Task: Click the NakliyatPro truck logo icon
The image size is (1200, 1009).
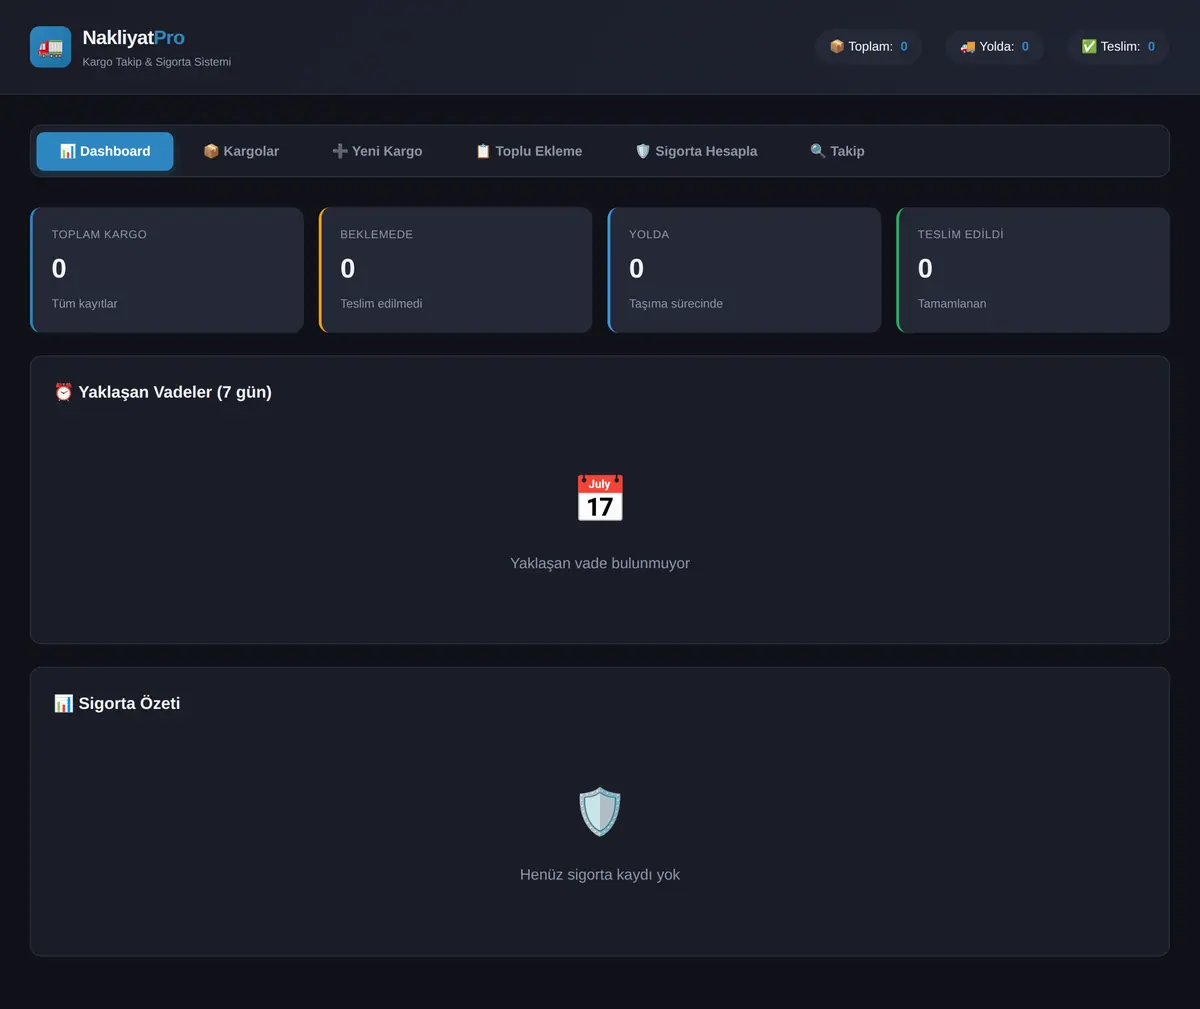Action: coord(50,47)
